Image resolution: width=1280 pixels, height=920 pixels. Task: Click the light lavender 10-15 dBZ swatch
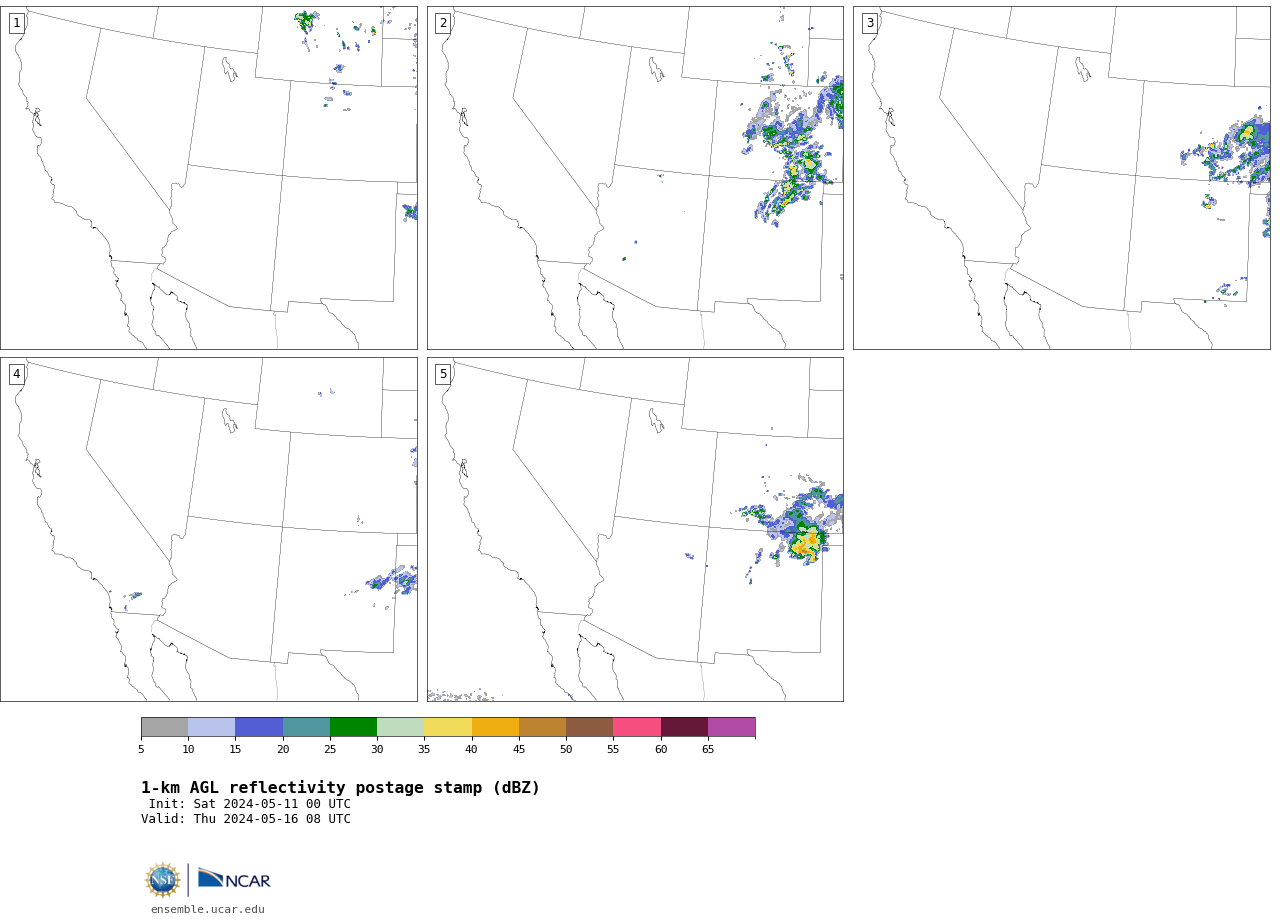(x=212, y=727)
